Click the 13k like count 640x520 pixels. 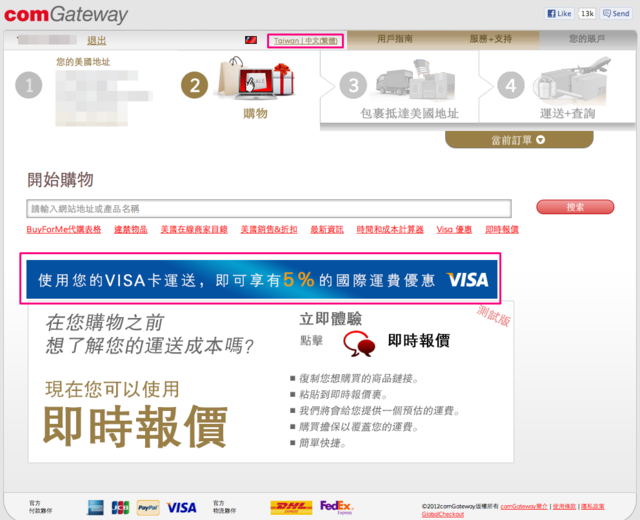[587, 13]
